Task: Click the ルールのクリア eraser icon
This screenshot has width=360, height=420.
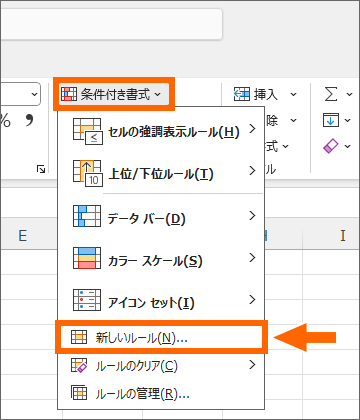Action: pyautogui.click(x=79, y=365)
